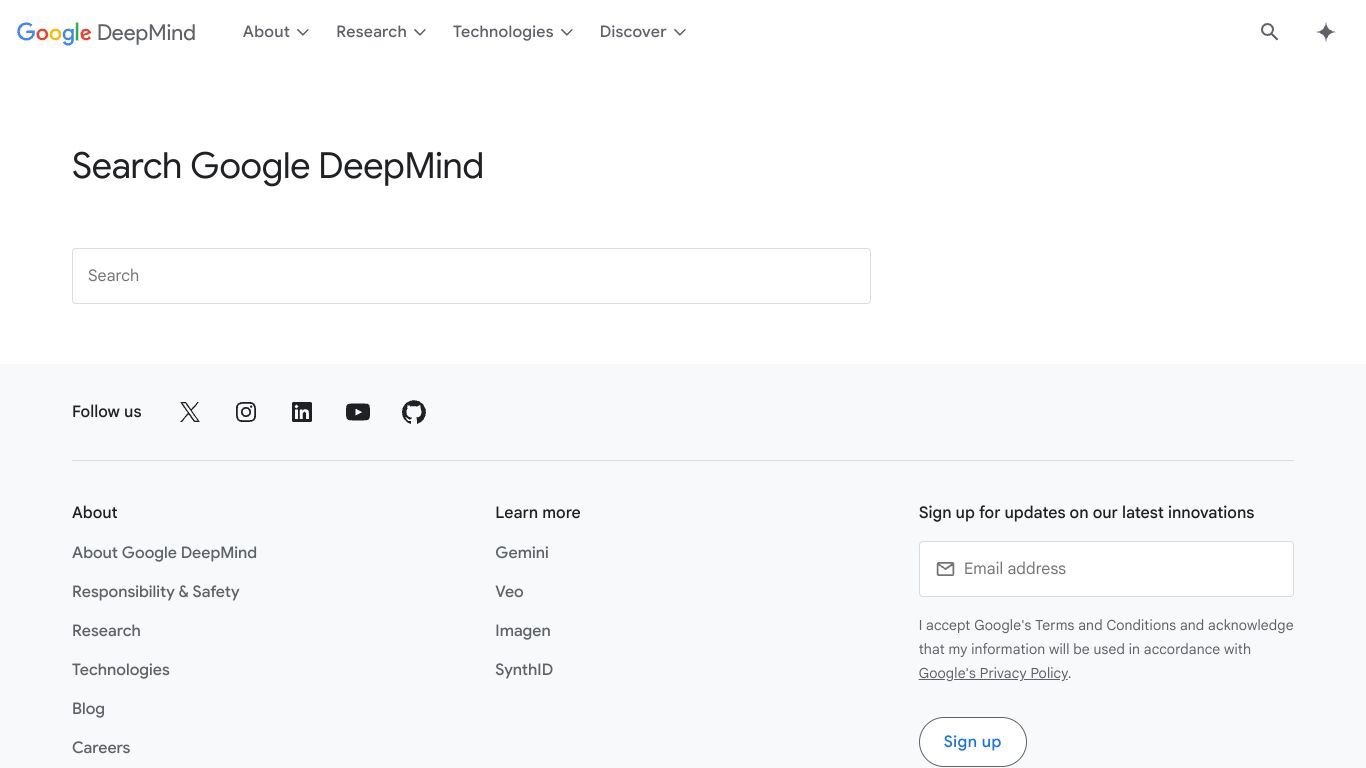Open the Research footer link
1366x768 pixels.
coord(106,631)
